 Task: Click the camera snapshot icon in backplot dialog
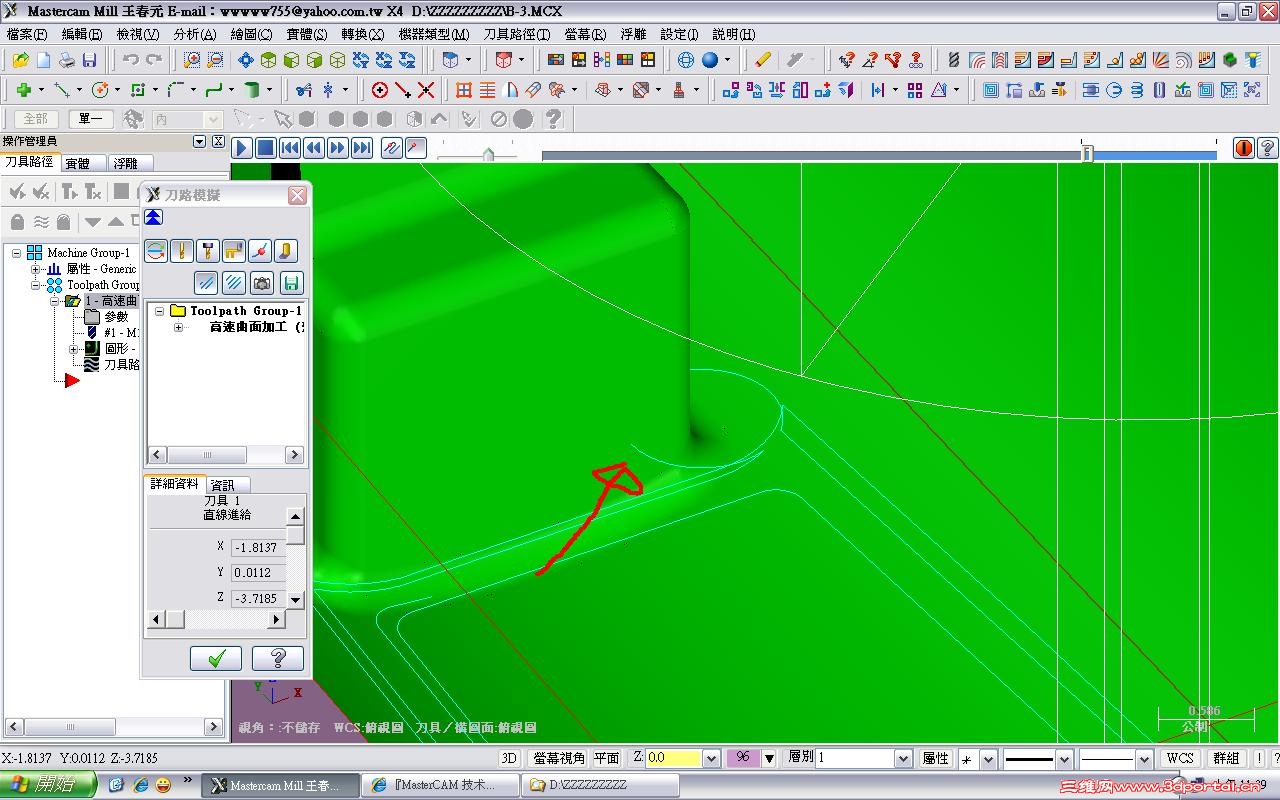point(261,283)
